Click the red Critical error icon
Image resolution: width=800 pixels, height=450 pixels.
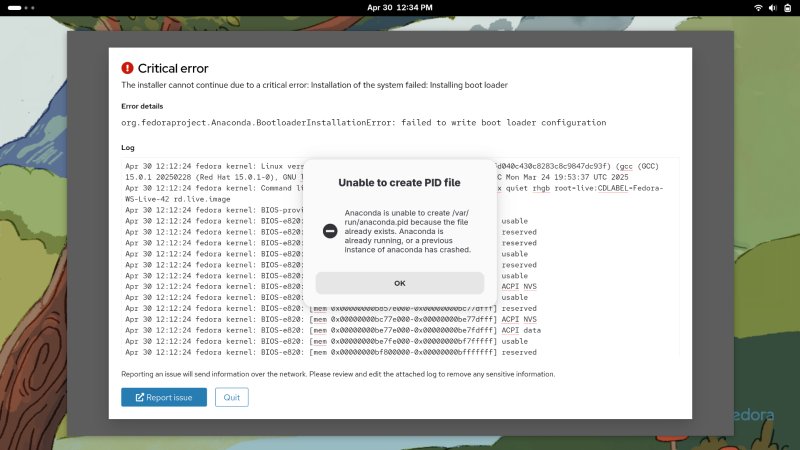(127, 68)
